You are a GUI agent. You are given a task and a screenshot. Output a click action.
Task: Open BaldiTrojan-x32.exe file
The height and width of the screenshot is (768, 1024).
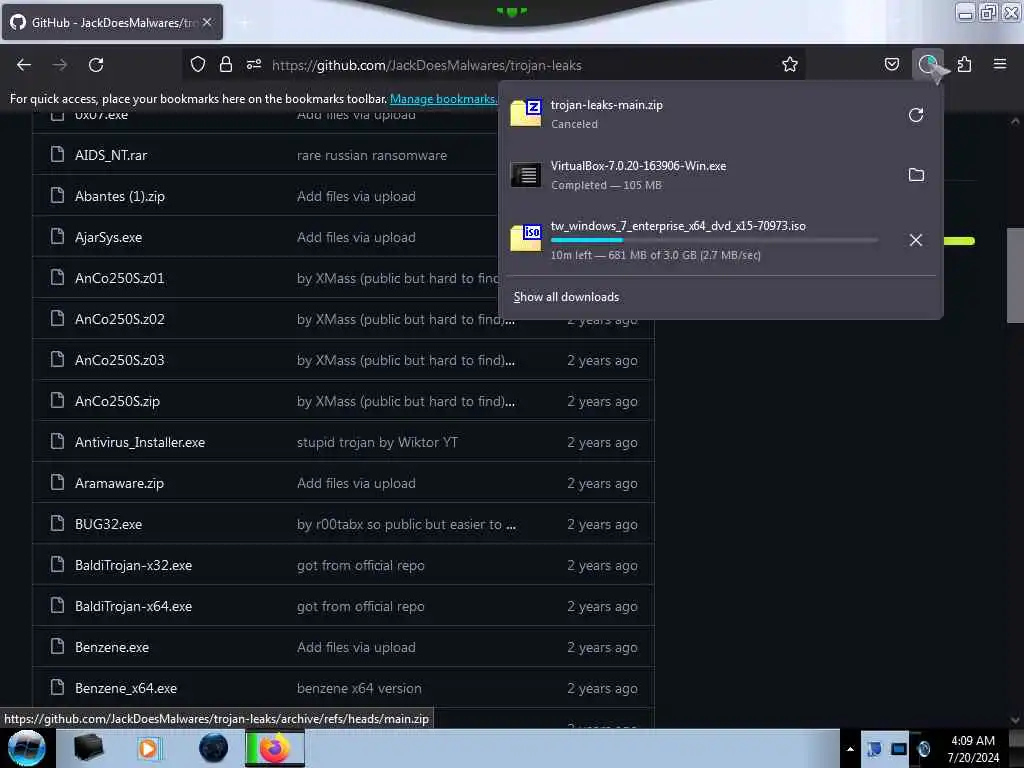click(x=133, y=566)
